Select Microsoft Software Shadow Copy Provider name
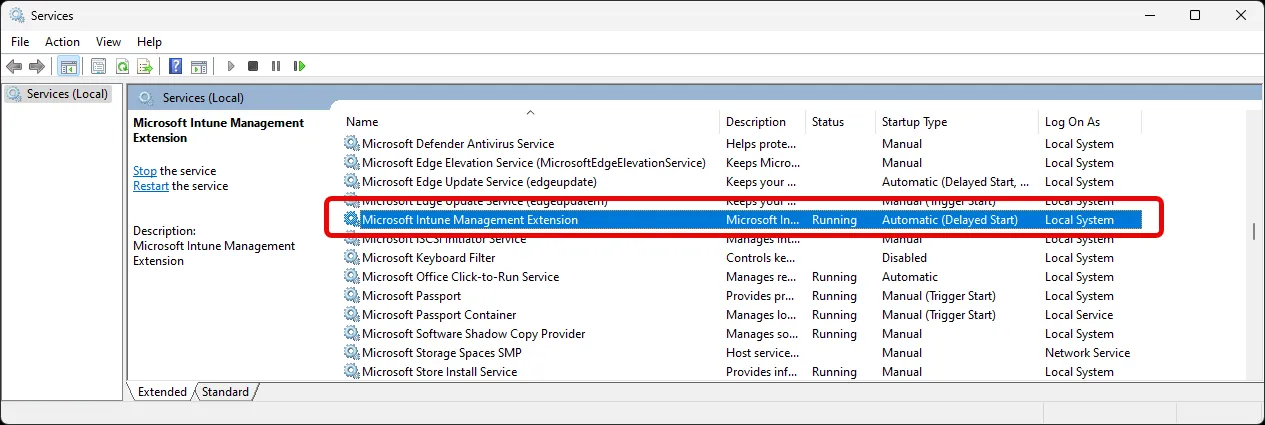1265x425 pixels. 473,334
